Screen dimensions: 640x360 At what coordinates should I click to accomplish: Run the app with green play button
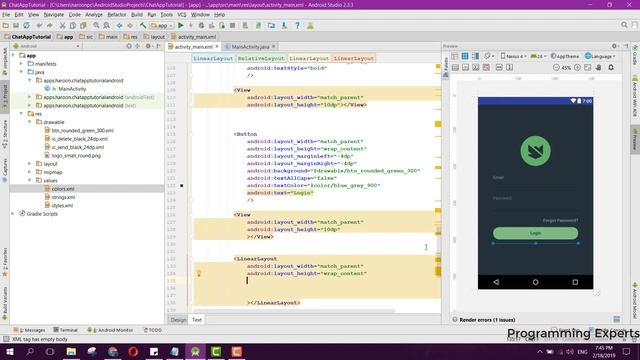pos(180,25)
